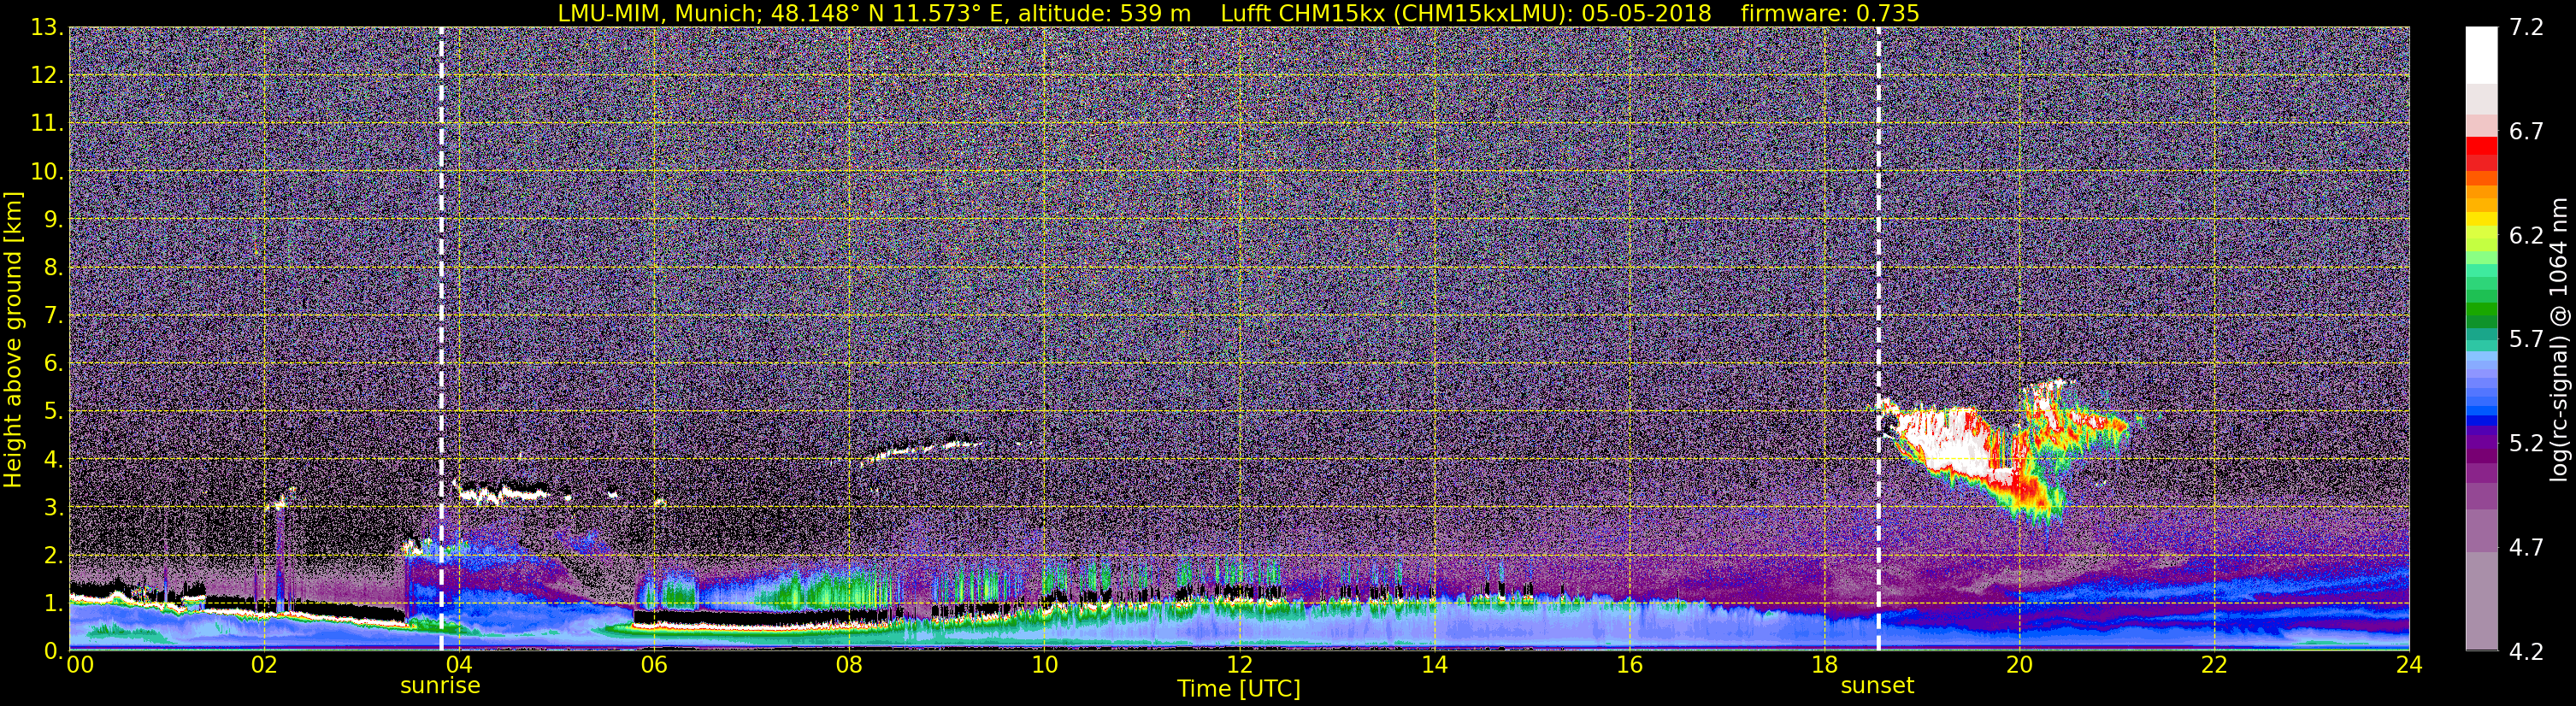The image size is (2576, 706).
Task: Click the height axis tick label '11.'
Action: [x=47, y=123]
